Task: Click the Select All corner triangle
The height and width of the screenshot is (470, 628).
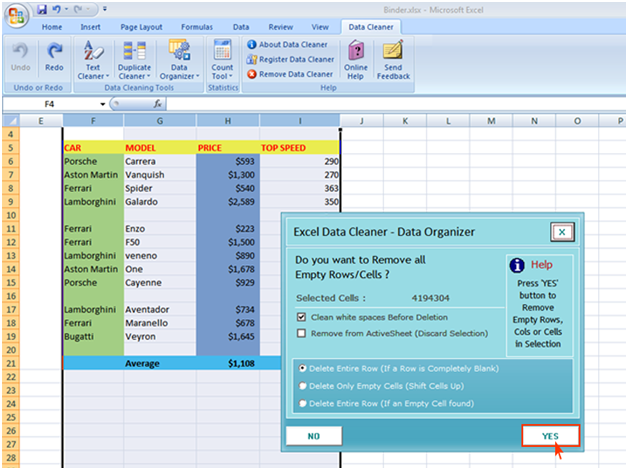Action: coord(11,121)
